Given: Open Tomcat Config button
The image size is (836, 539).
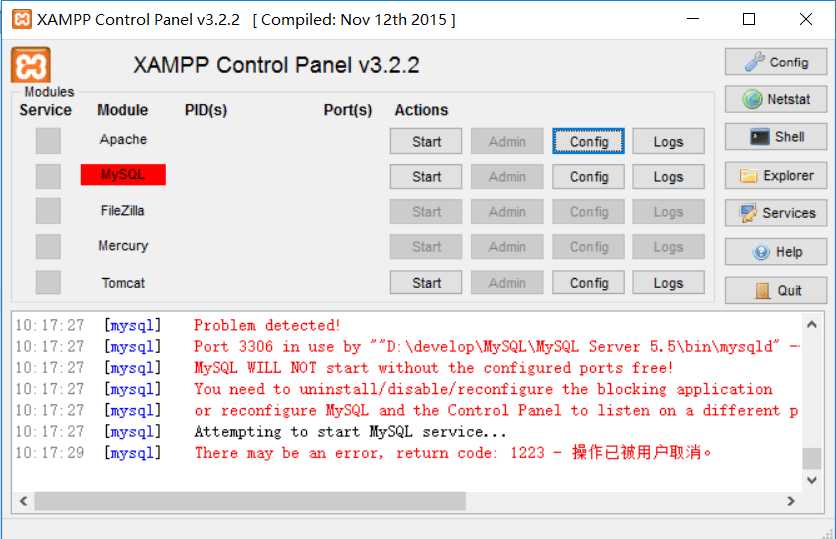Looking at the screenshot, I should tap(588, 283).
